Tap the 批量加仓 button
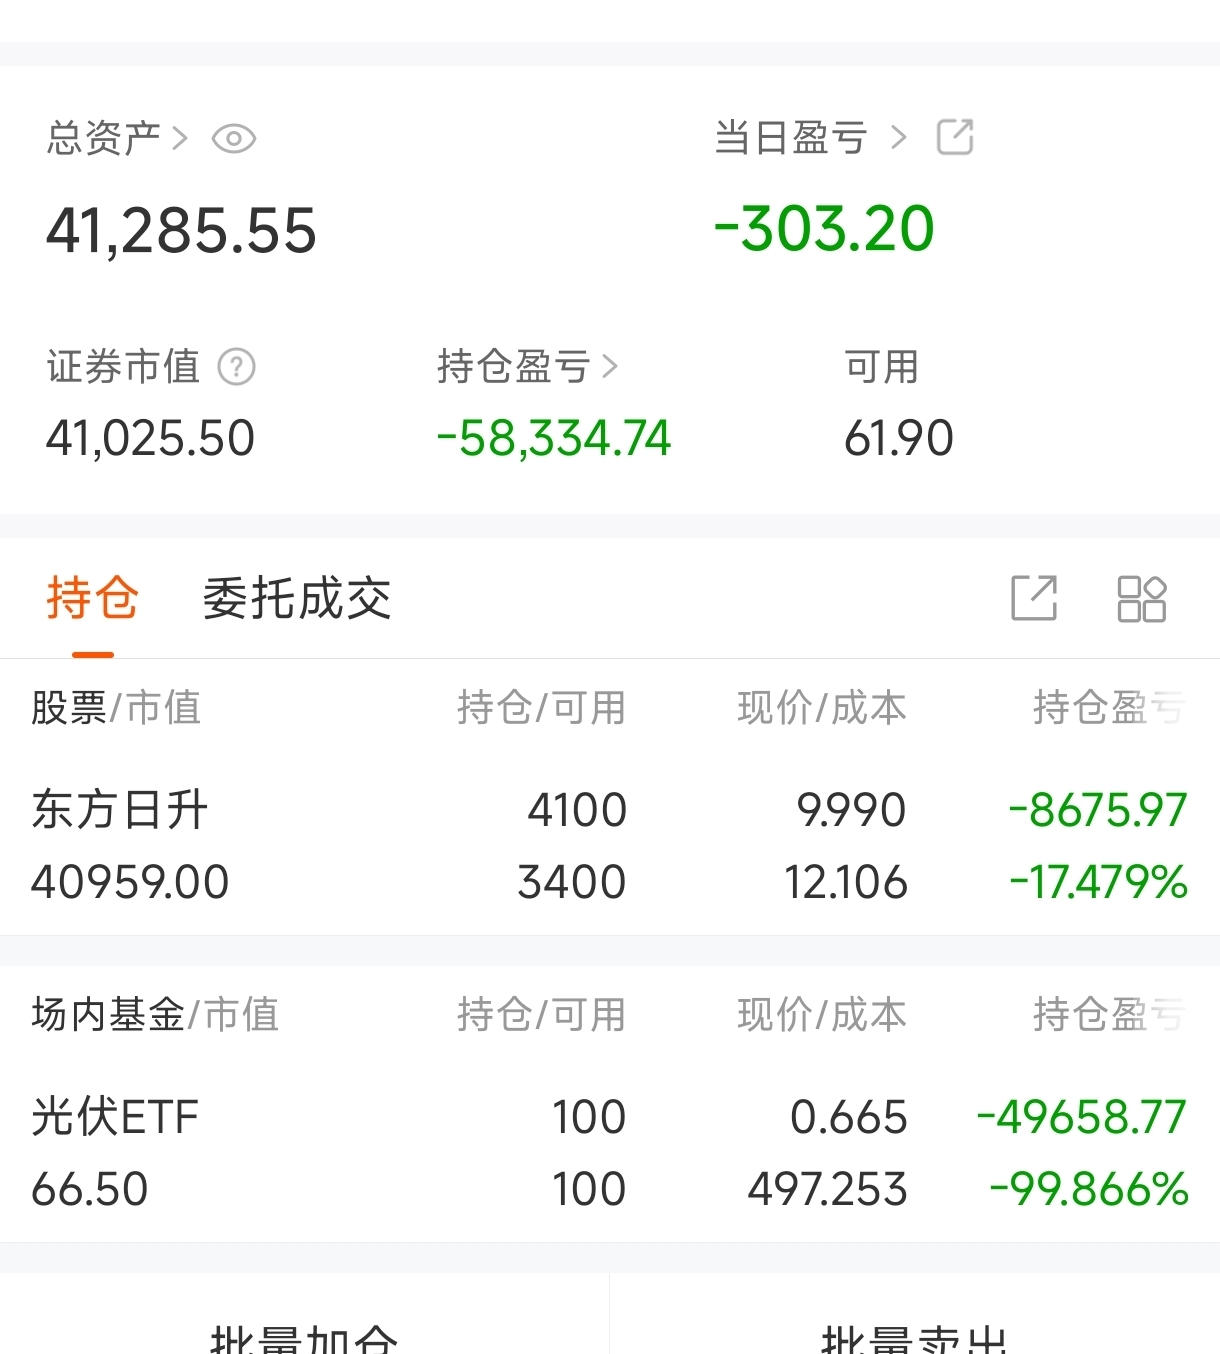The width and height of the screenshot is (1220, 1354). coord(304,1337)
